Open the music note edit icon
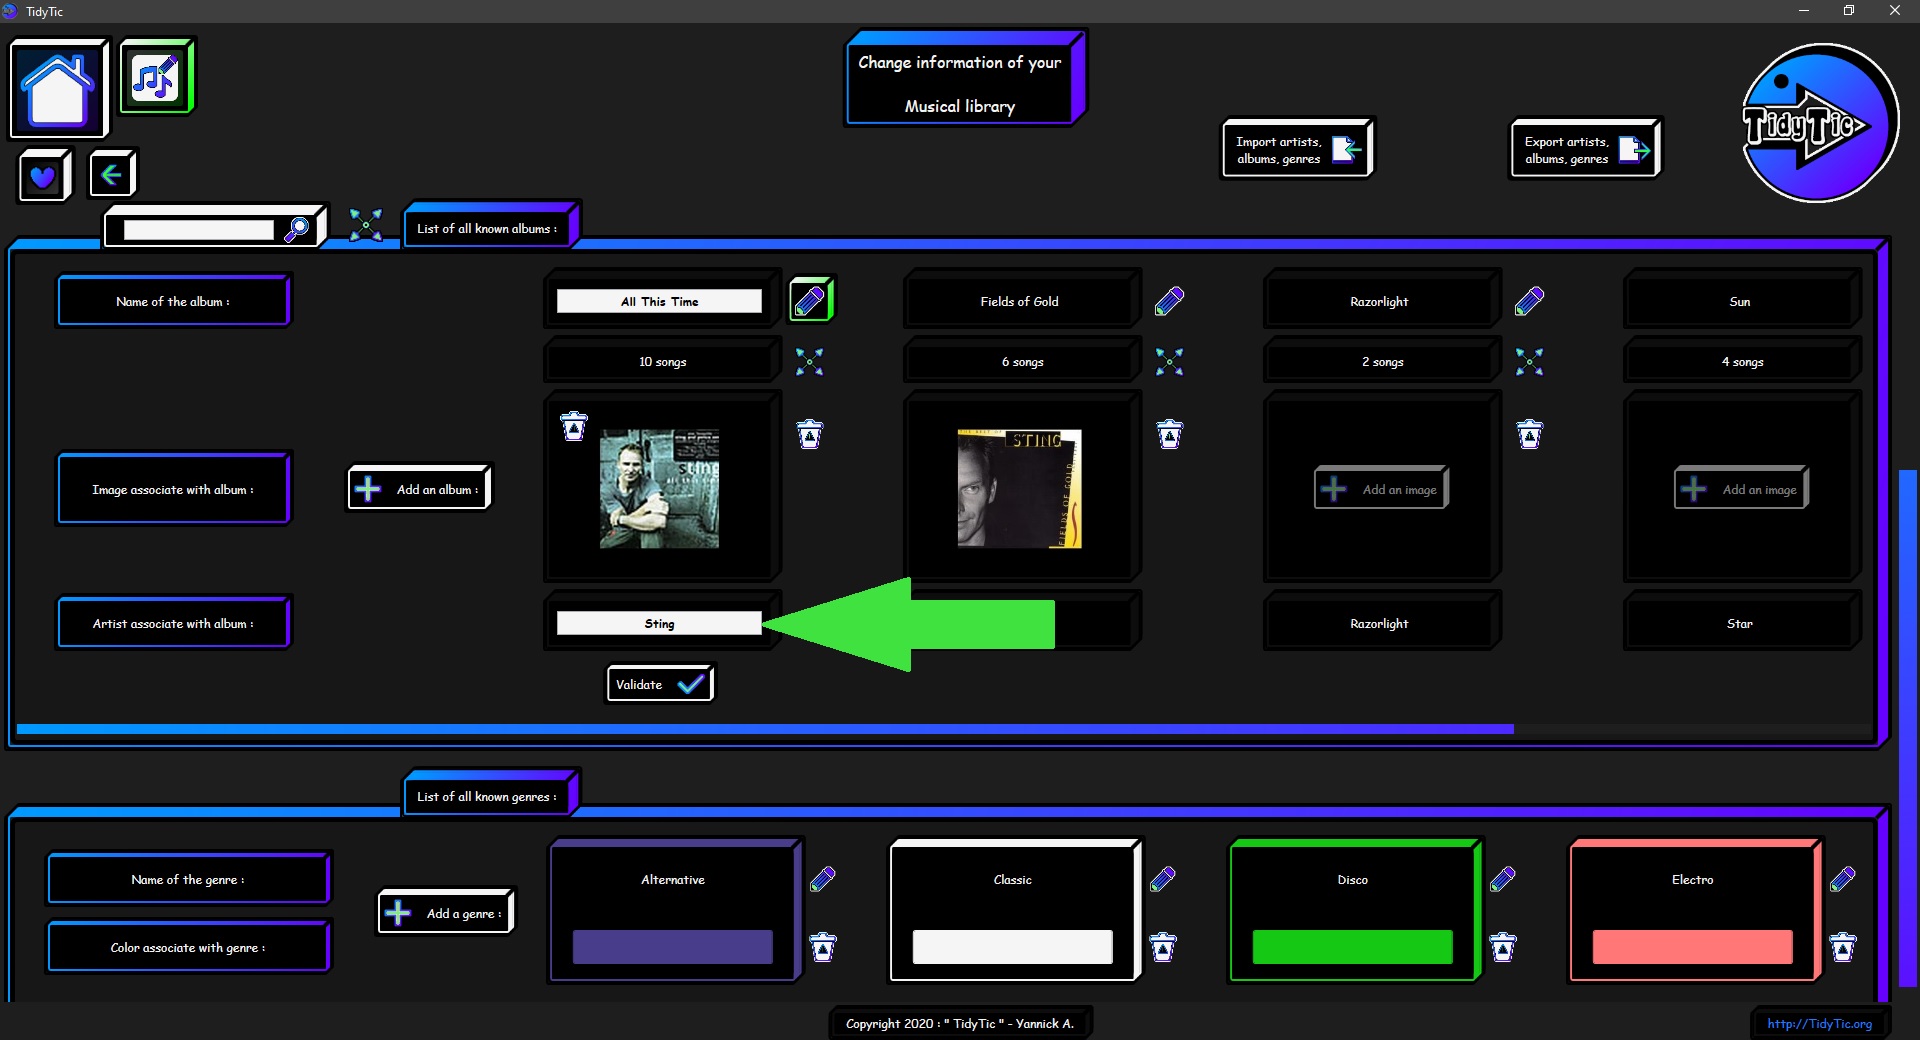 (156, 77)
